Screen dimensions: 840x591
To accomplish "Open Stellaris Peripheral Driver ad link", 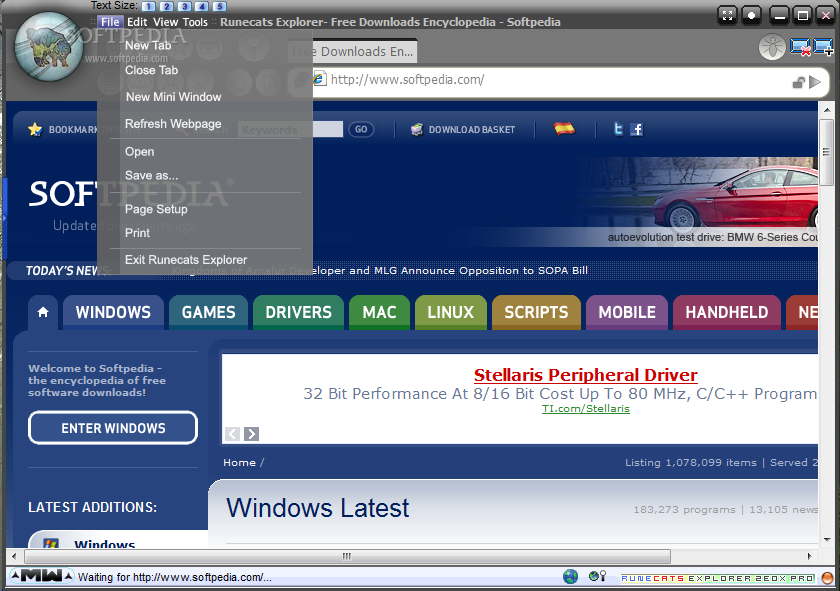I will coord(586,375).
